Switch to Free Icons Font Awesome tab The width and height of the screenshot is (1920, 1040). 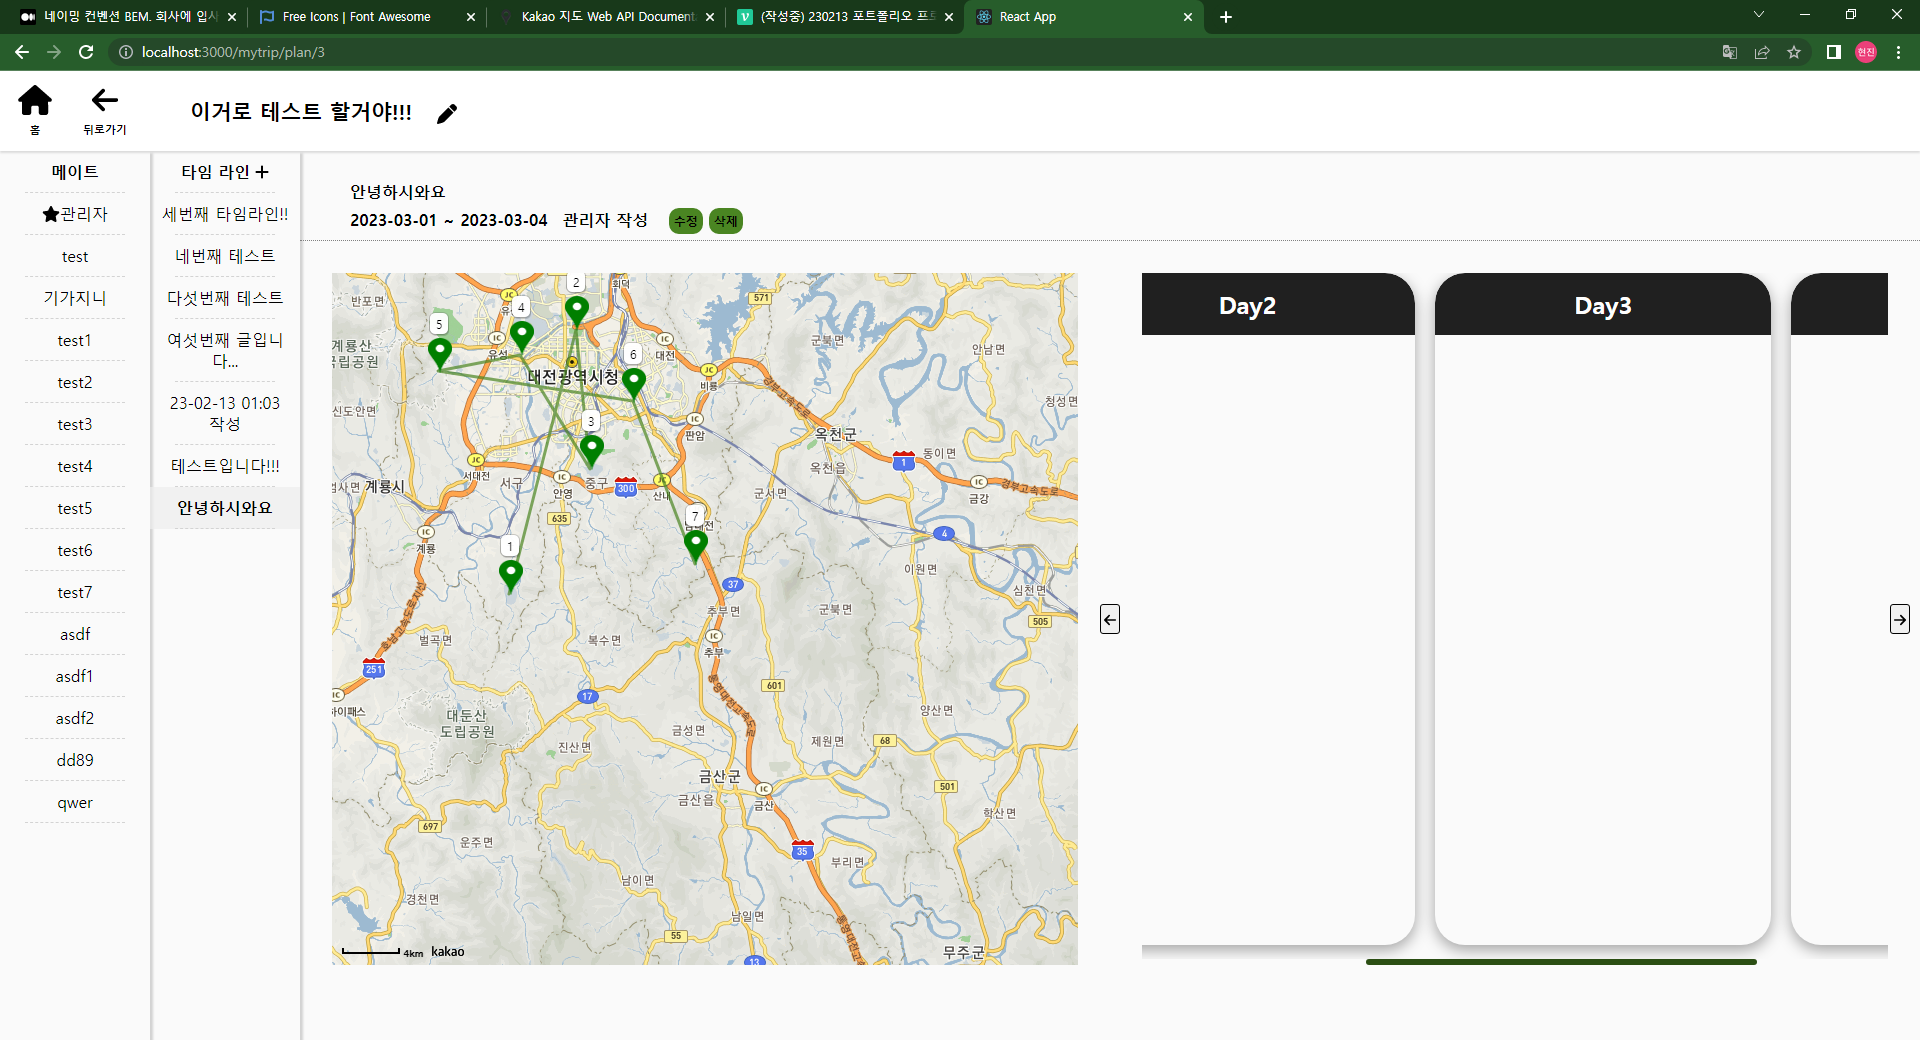[356, 17]
